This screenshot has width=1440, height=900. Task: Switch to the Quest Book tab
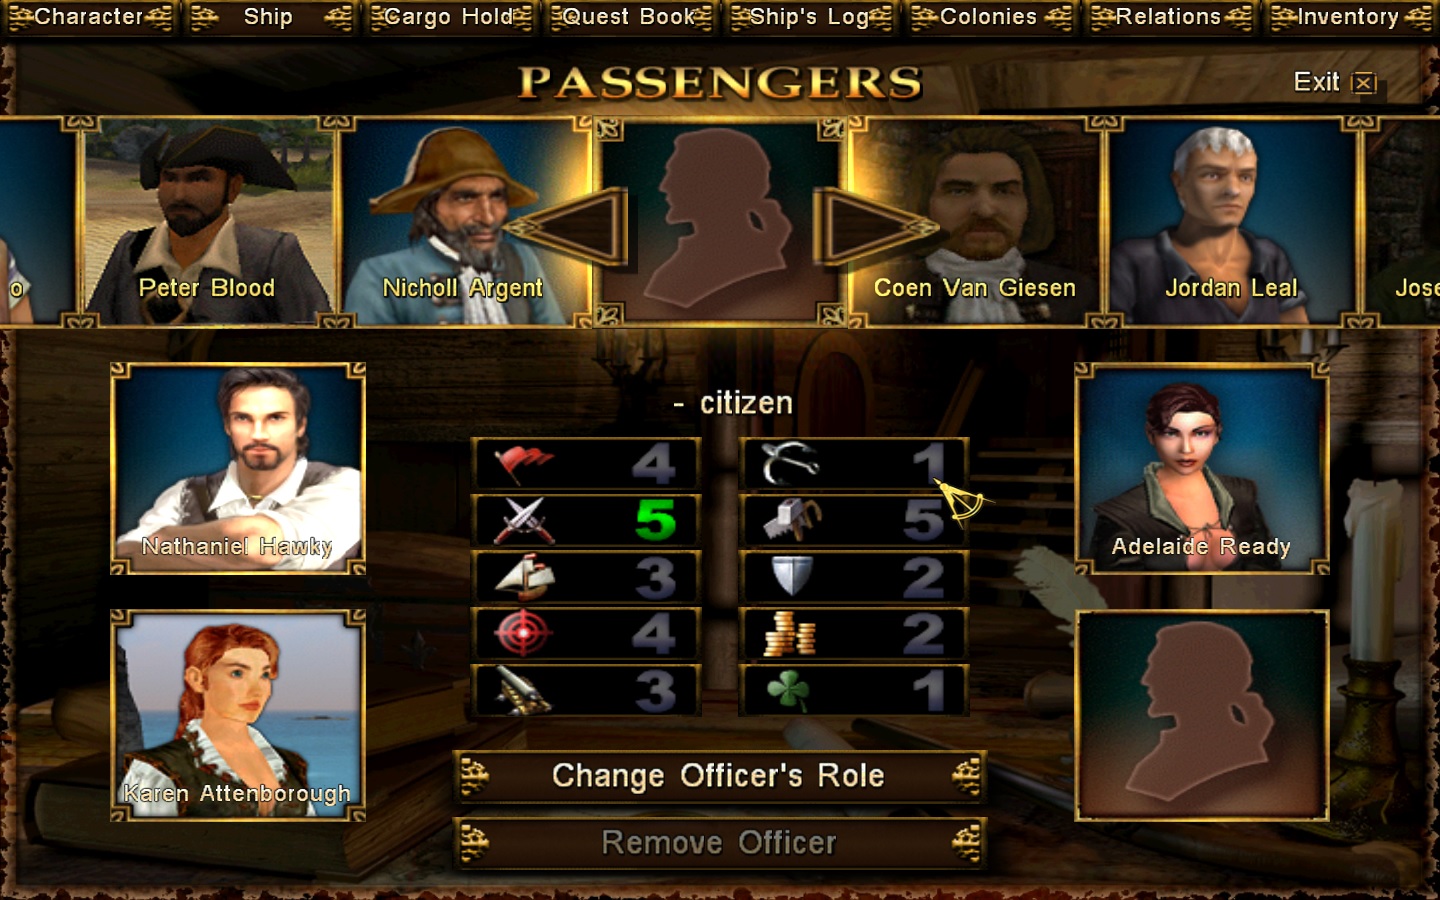[630, 17]
